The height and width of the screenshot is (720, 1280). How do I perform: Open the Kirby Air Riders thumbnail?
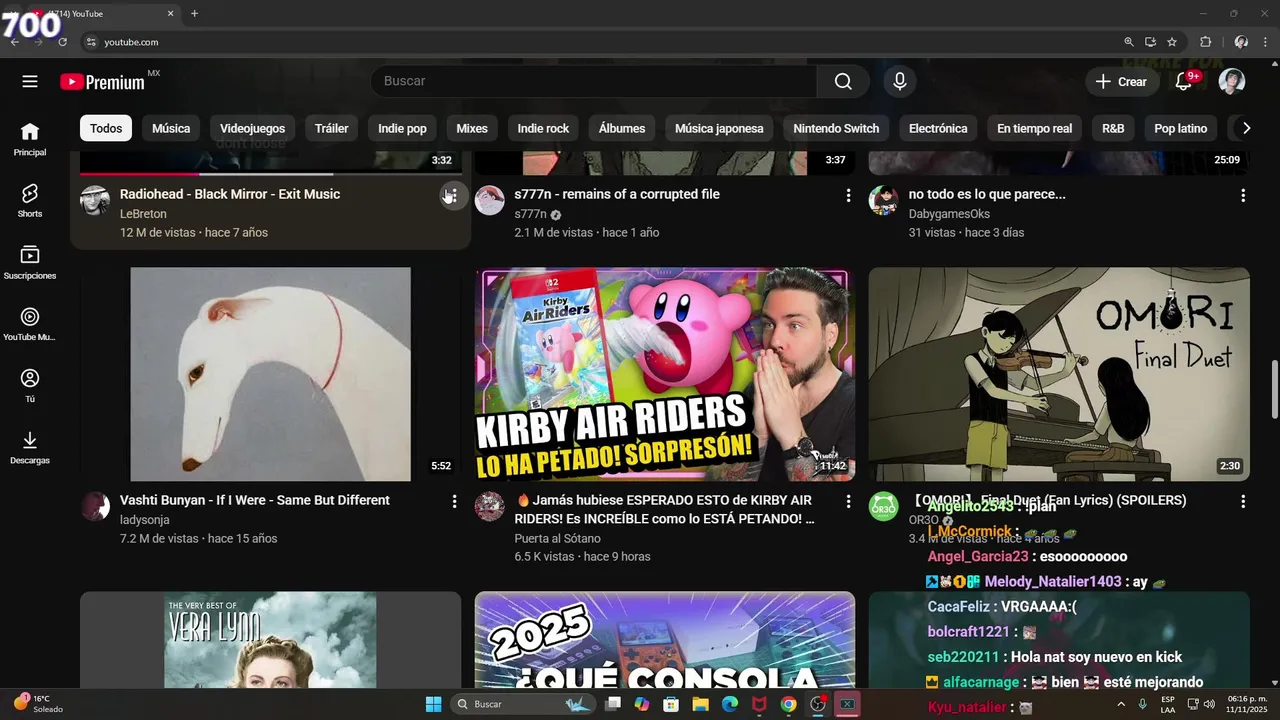[665, 374]
